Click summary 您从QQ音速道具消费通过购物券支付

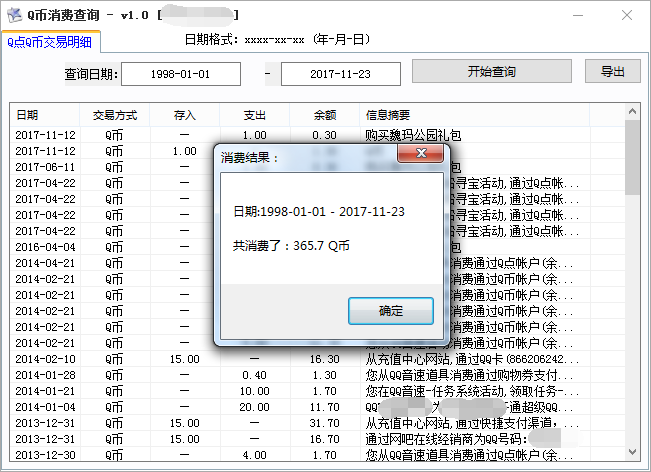[469, 375]
